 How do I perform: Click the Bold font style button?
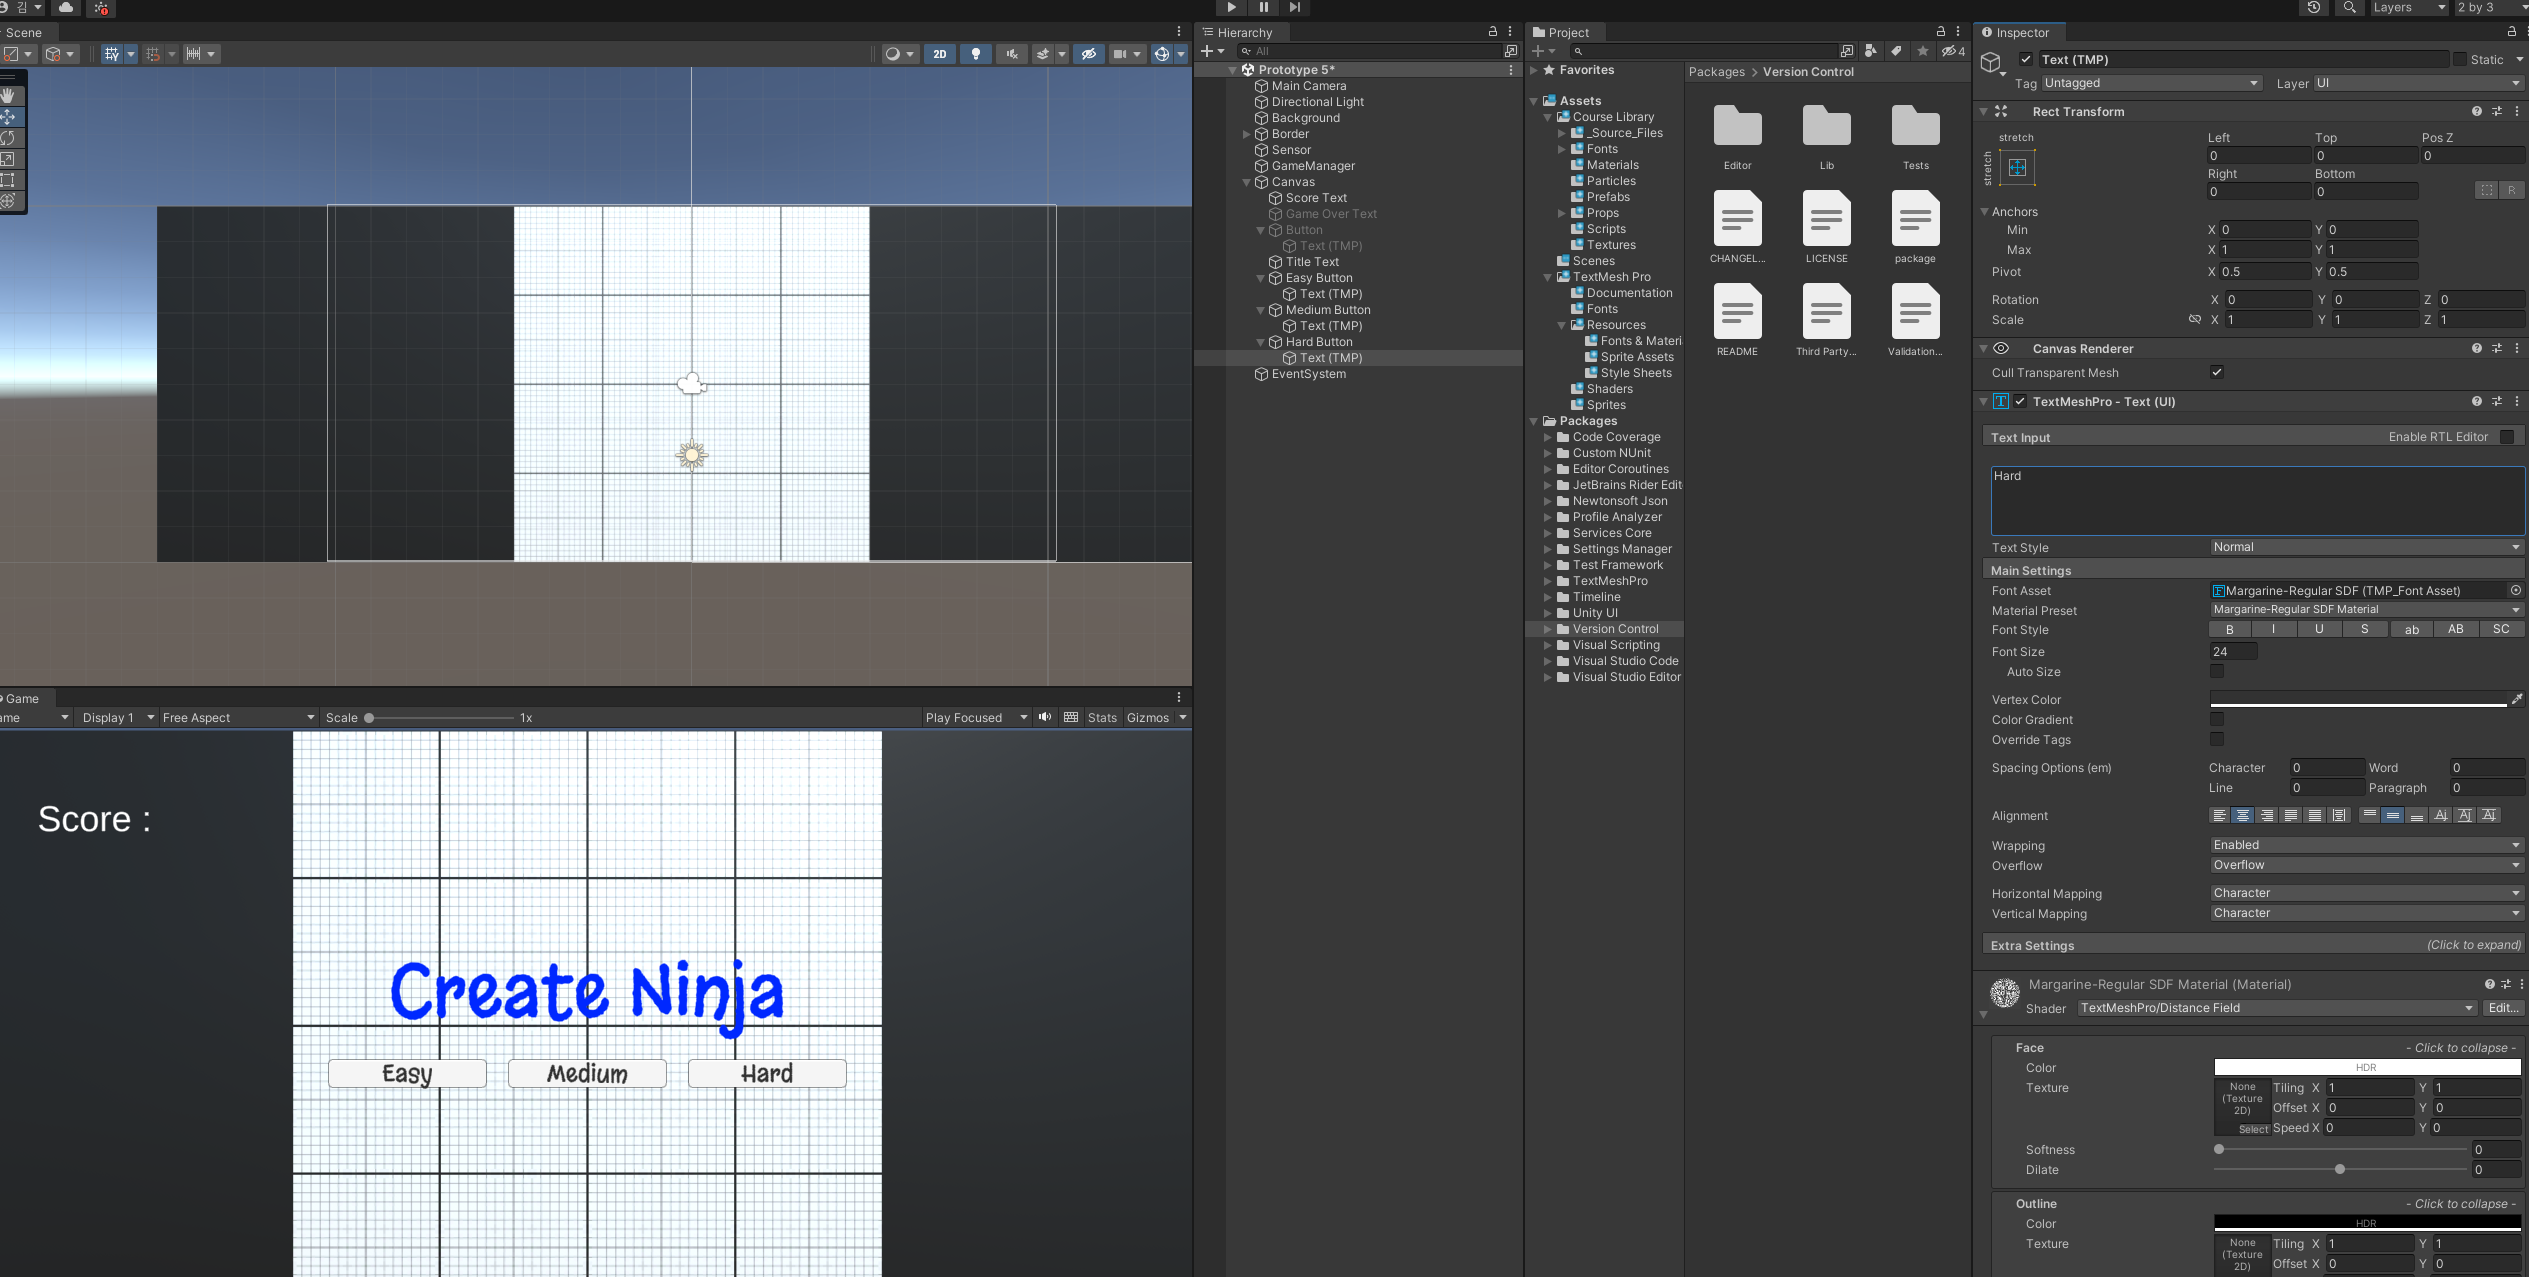click(x=2229, y=629)
